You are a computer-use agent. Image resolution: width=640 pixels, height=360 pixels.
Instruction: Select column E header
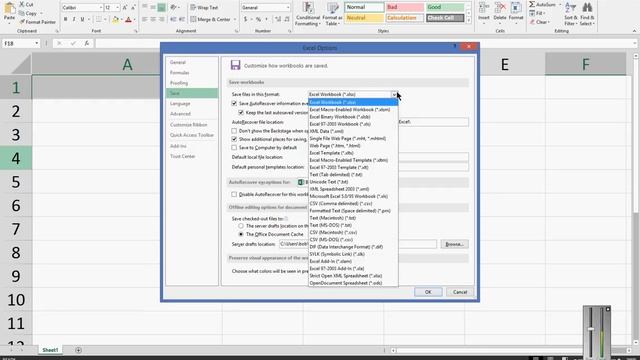pos(505,64)
